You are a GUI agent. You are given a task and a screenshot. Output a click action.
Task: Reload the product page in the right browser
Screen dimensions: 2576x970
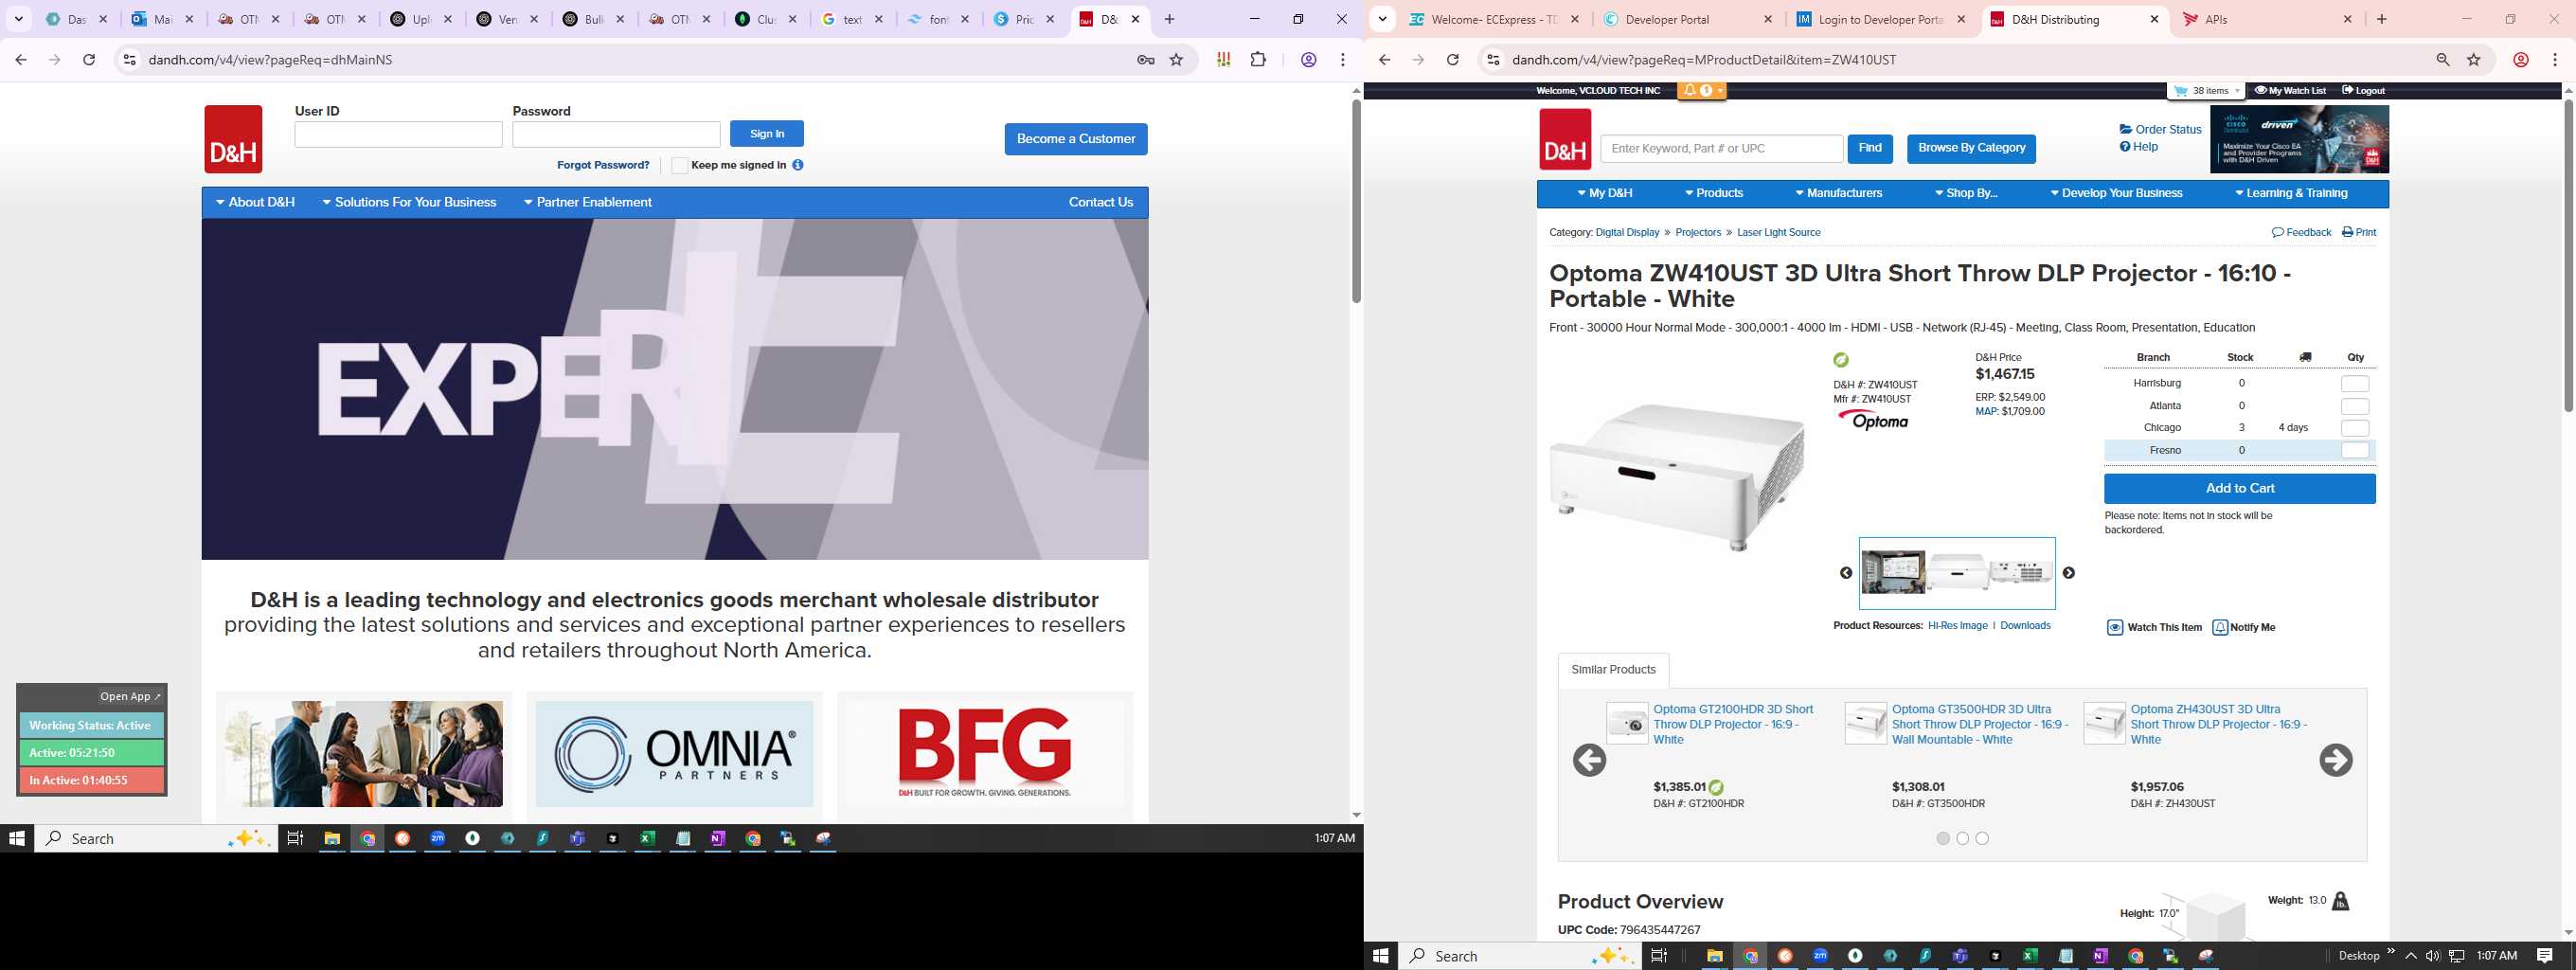[x=1453, y=60]
